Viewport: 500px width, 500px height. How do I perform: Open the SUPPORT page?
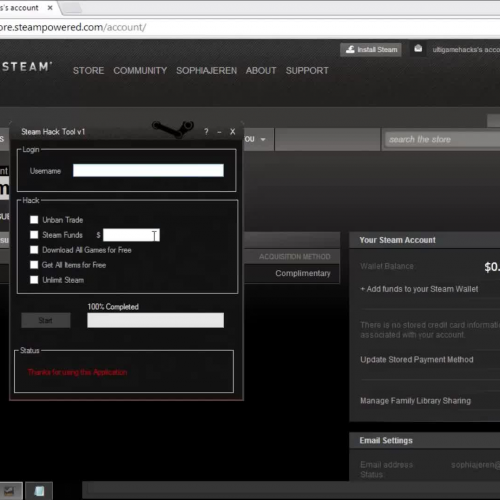307,71
